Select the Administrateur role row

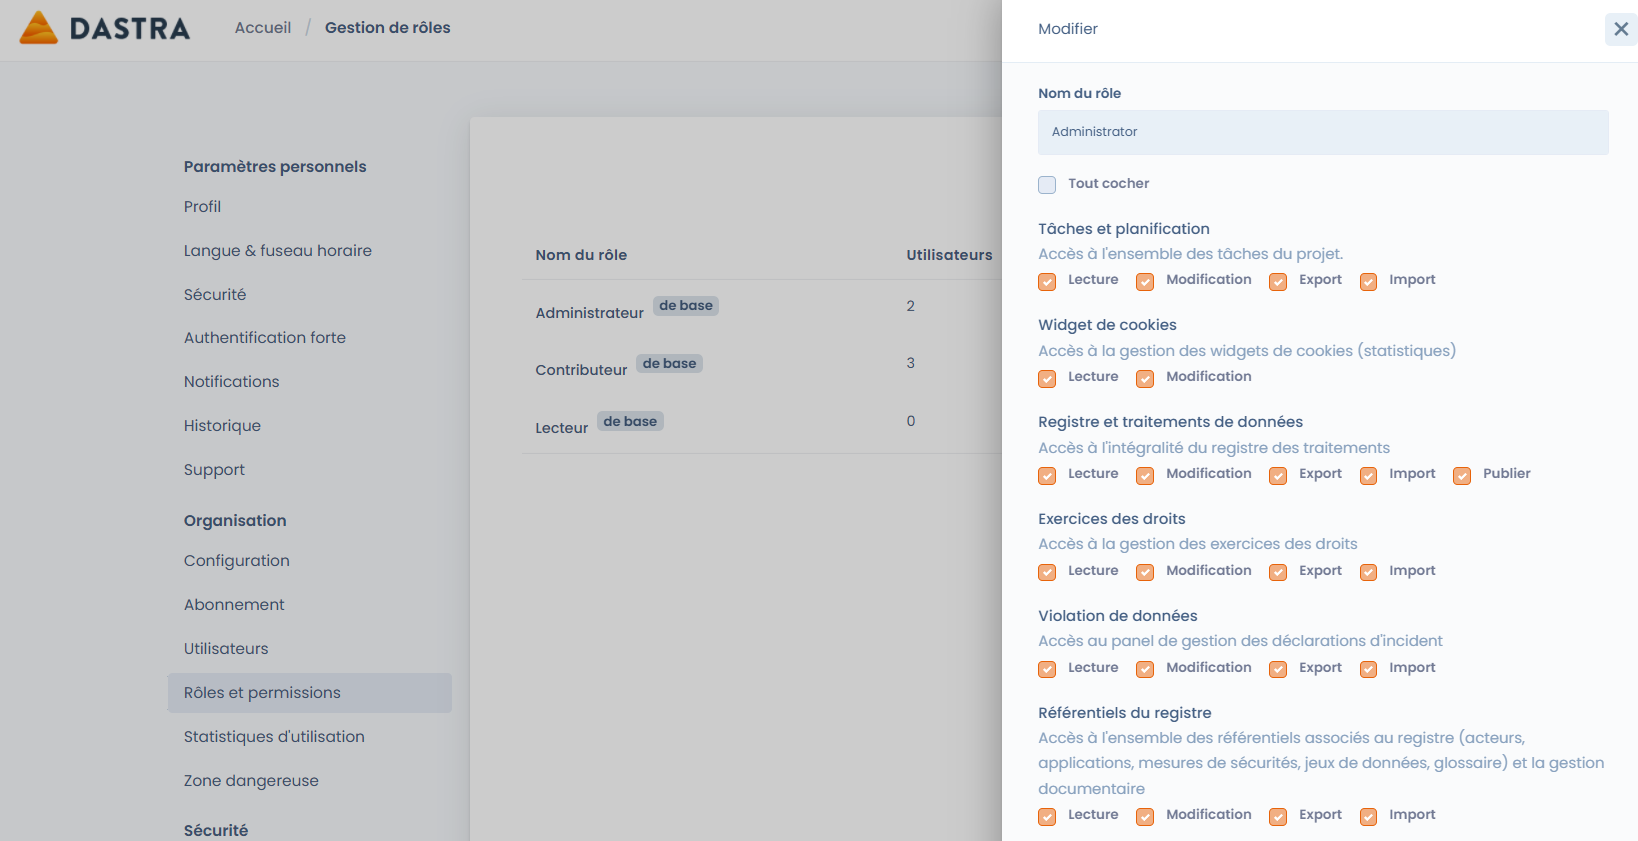click(589, 313)
